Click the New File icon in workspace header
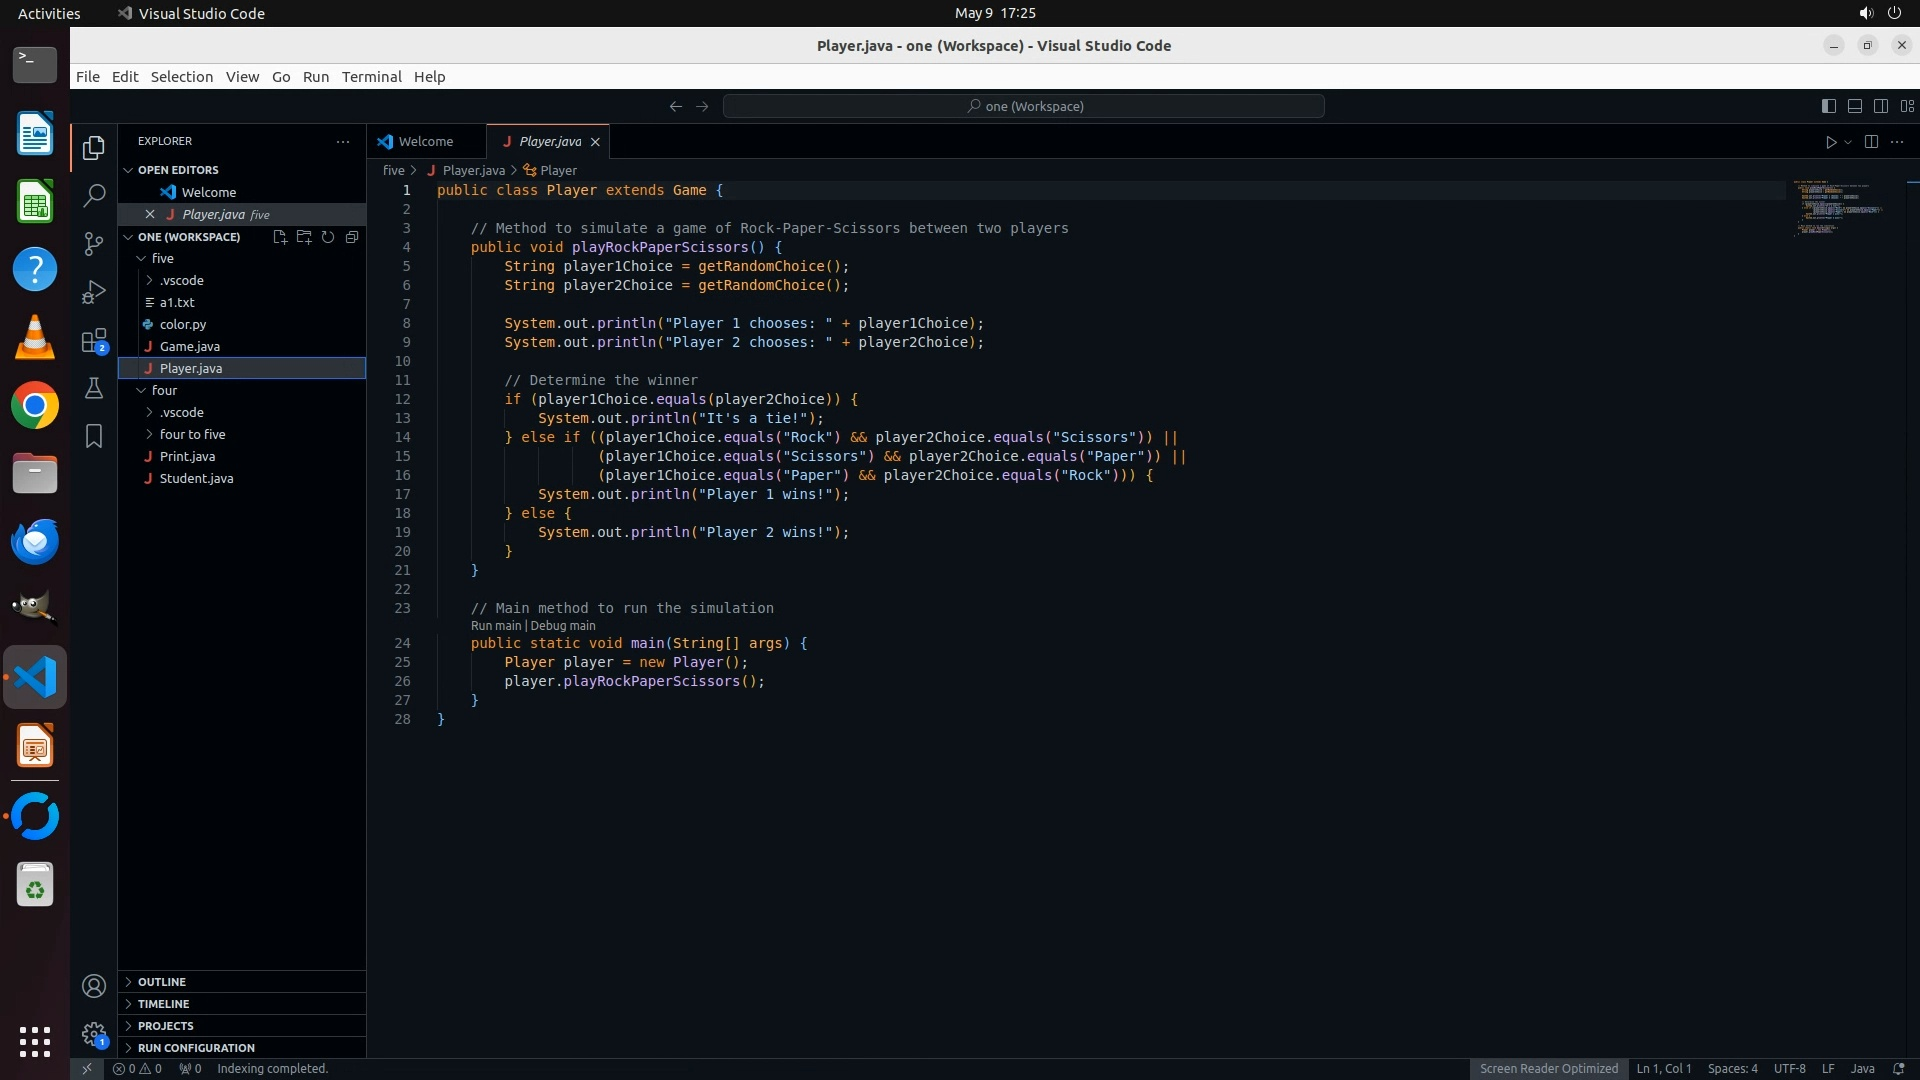The image size is (1920, 1080). point(280,237)
